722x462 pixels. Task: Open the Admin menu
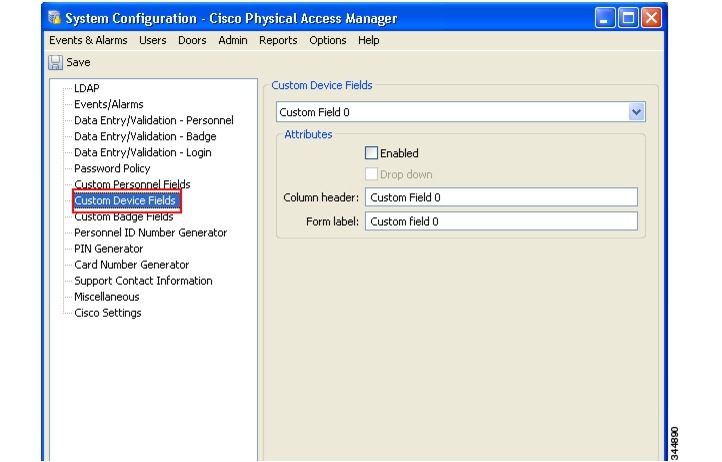click(233, 40)
